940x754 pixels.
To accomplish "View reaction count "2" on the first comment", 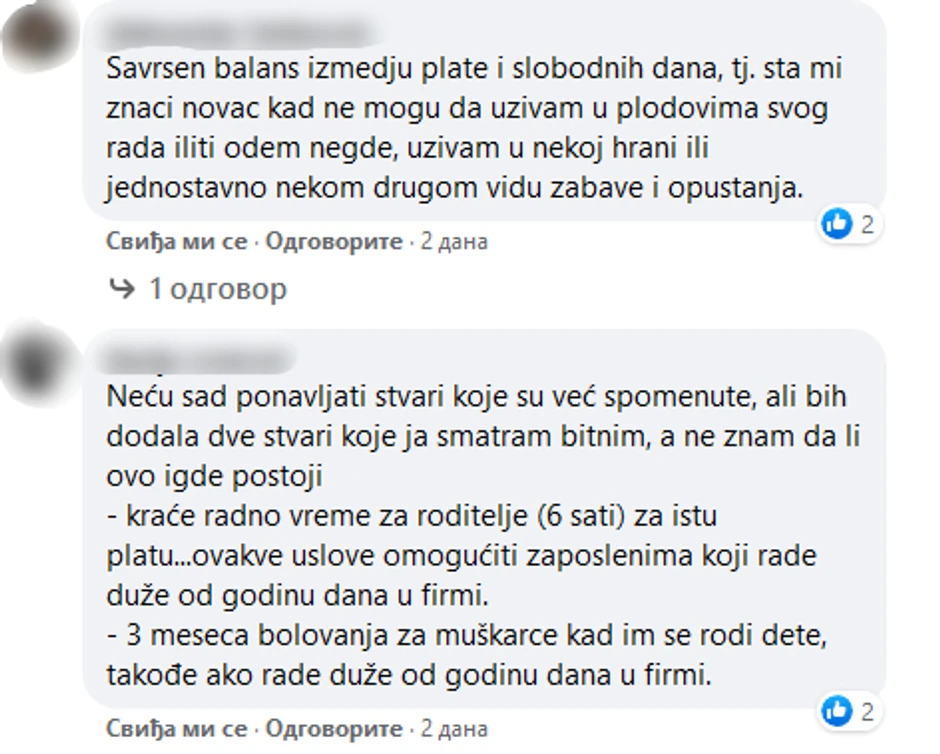I will (866, 224).
